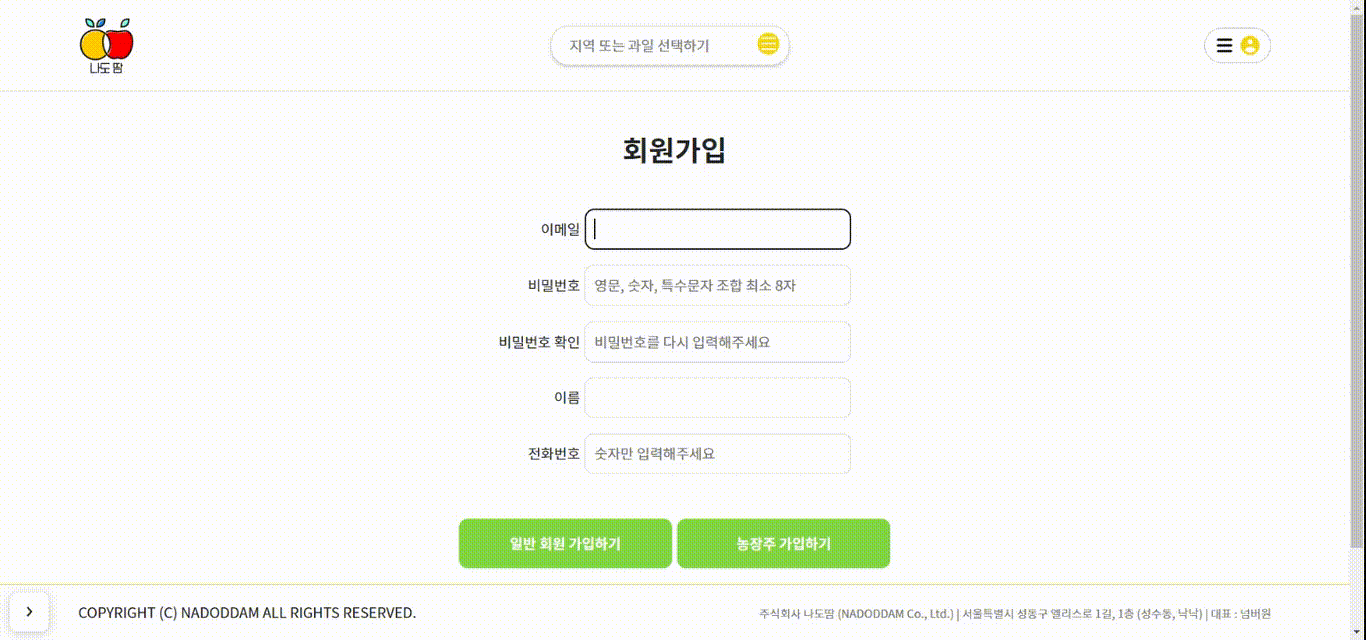Click the scrollbar down arrow
The width and height of the screenshot is (1366, 640).
pos(1358,631)
